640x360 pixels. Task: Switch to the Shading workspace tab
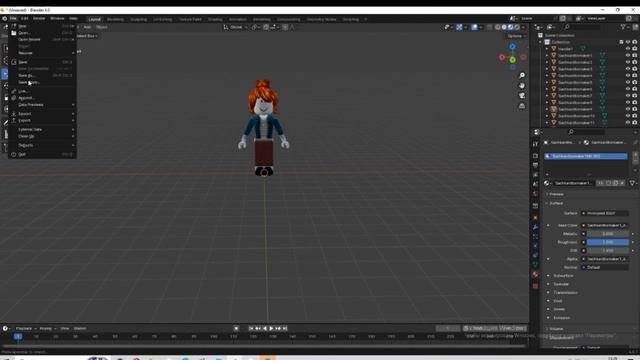[215, 19]
